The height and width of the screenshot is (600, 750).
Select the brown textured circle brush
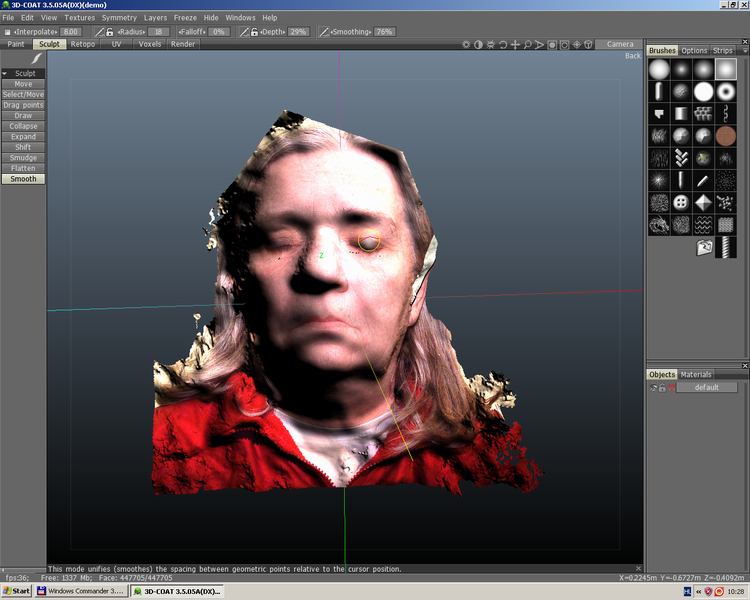pos(727,135)
